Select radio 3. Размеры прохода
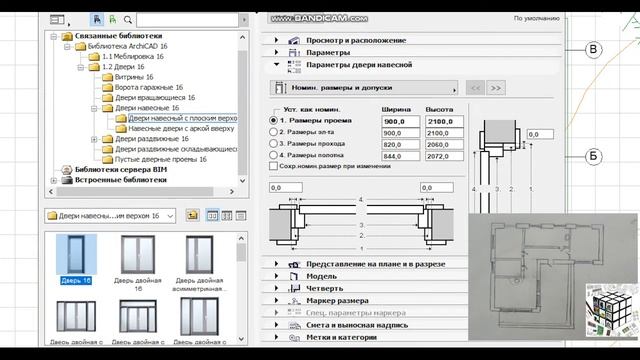Screen dimensions: 640x360 pyautogui.click(x=273, y=143)
